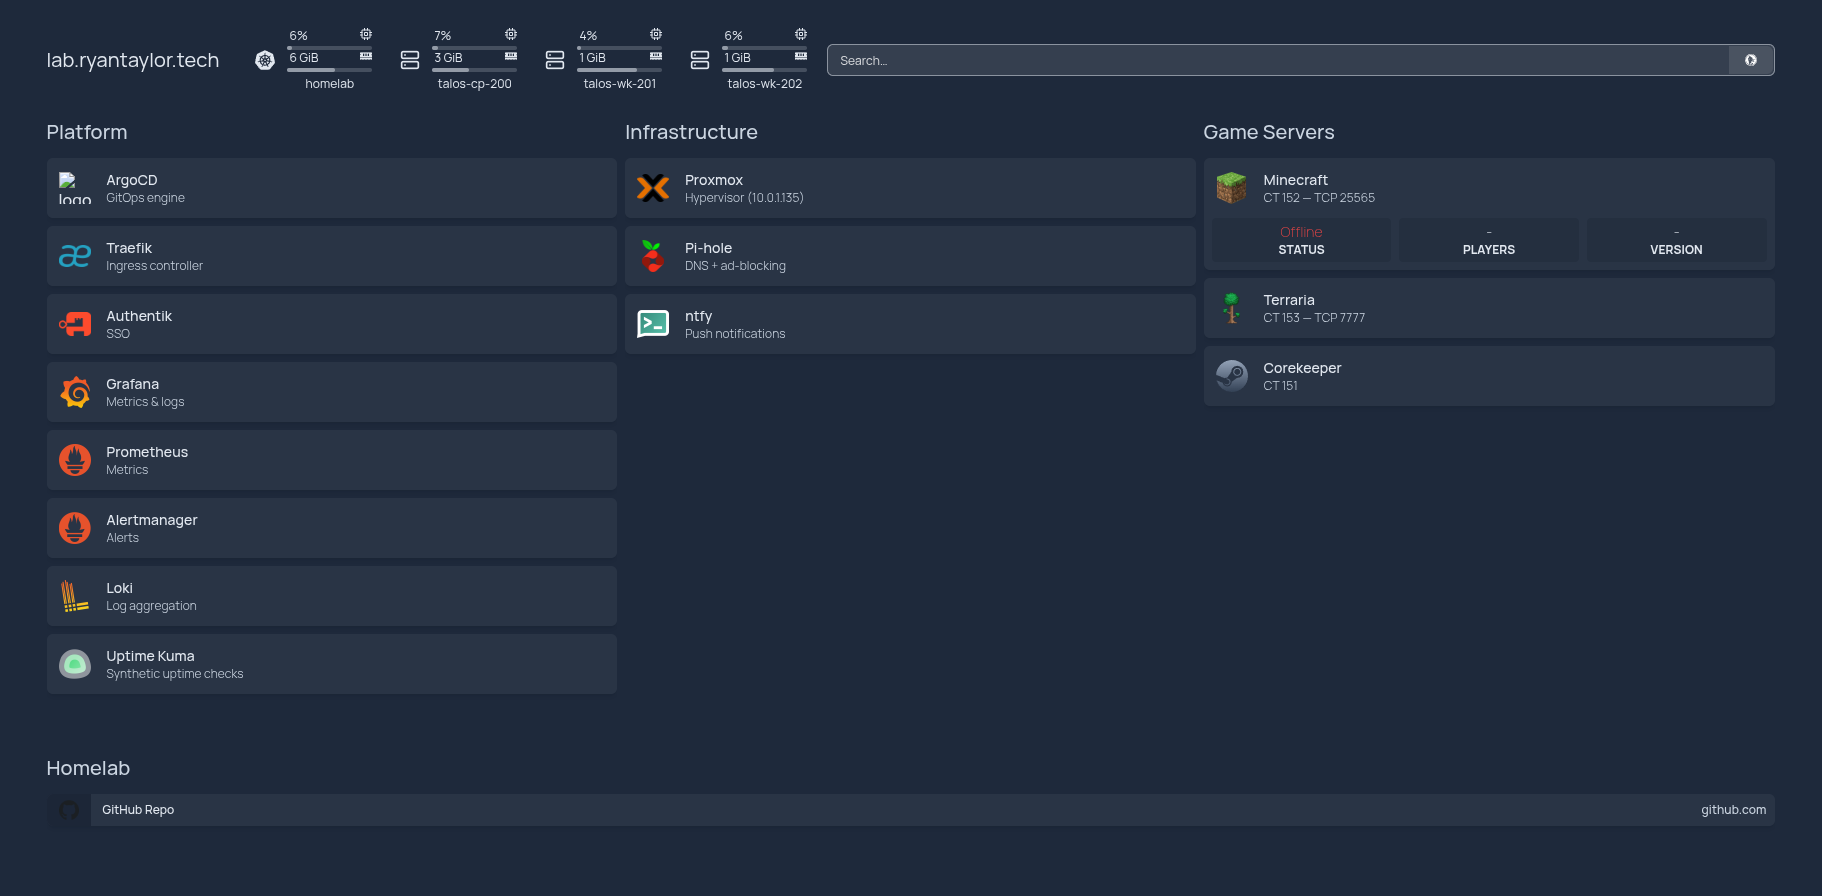
Task: Click the Prometheus flame logo icon
Action: tap(75, 460)
